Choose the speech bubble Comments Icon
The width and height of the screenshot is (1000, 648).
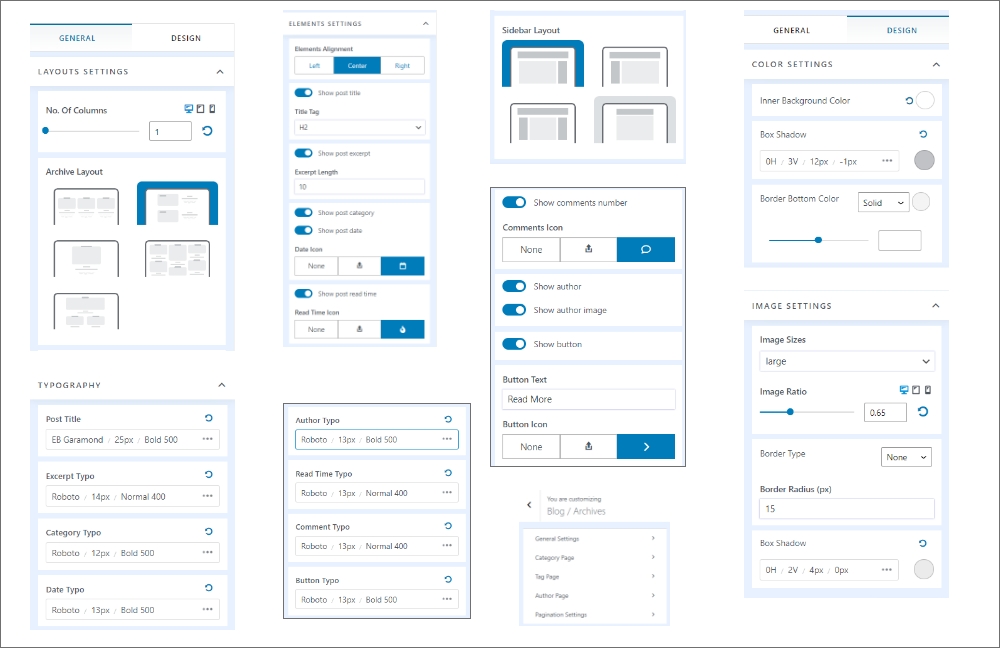point(645,250)
